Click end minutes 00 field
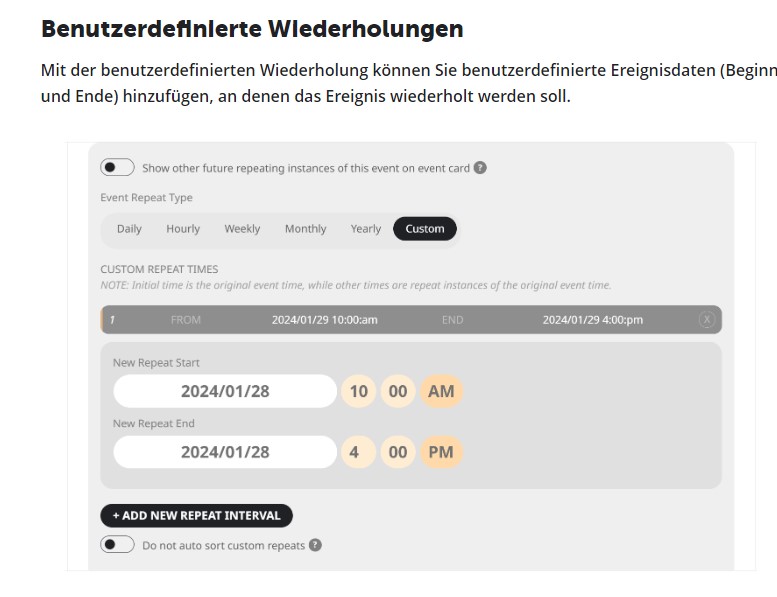Viewport: 777px width, 597px height. [x=398, y=452]
